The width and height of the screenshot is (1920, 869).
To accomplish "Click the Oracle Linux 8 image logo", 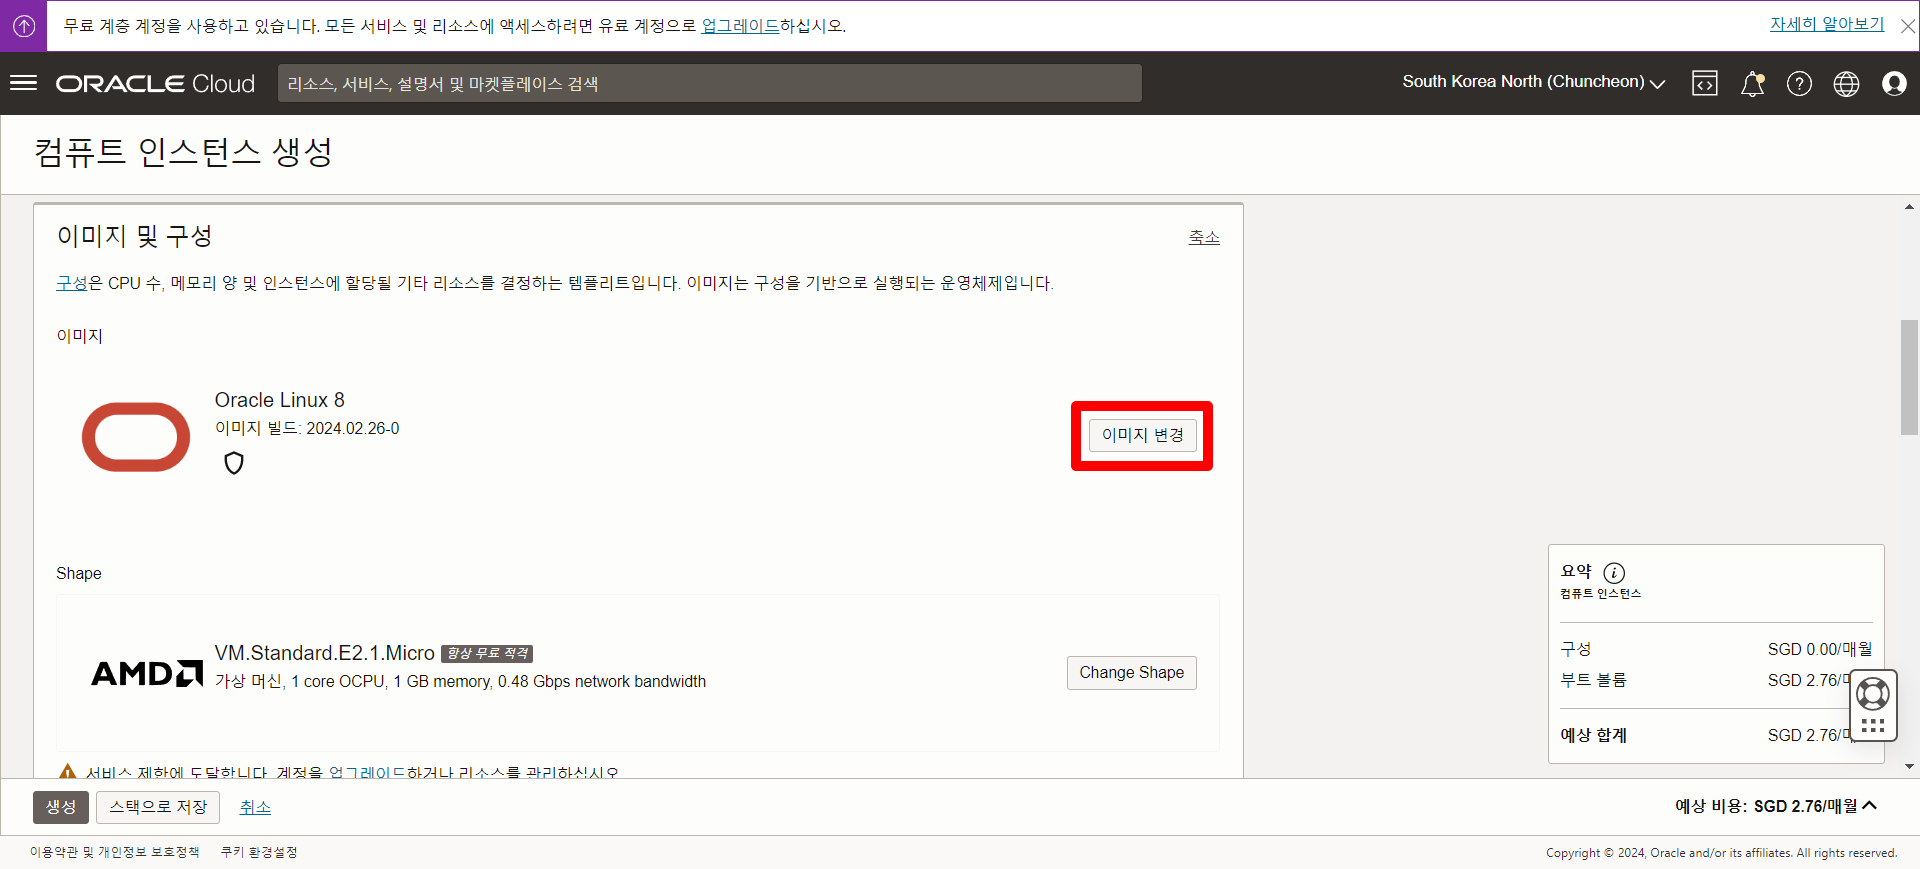I will pyautogui.click(x=136, y=437).
